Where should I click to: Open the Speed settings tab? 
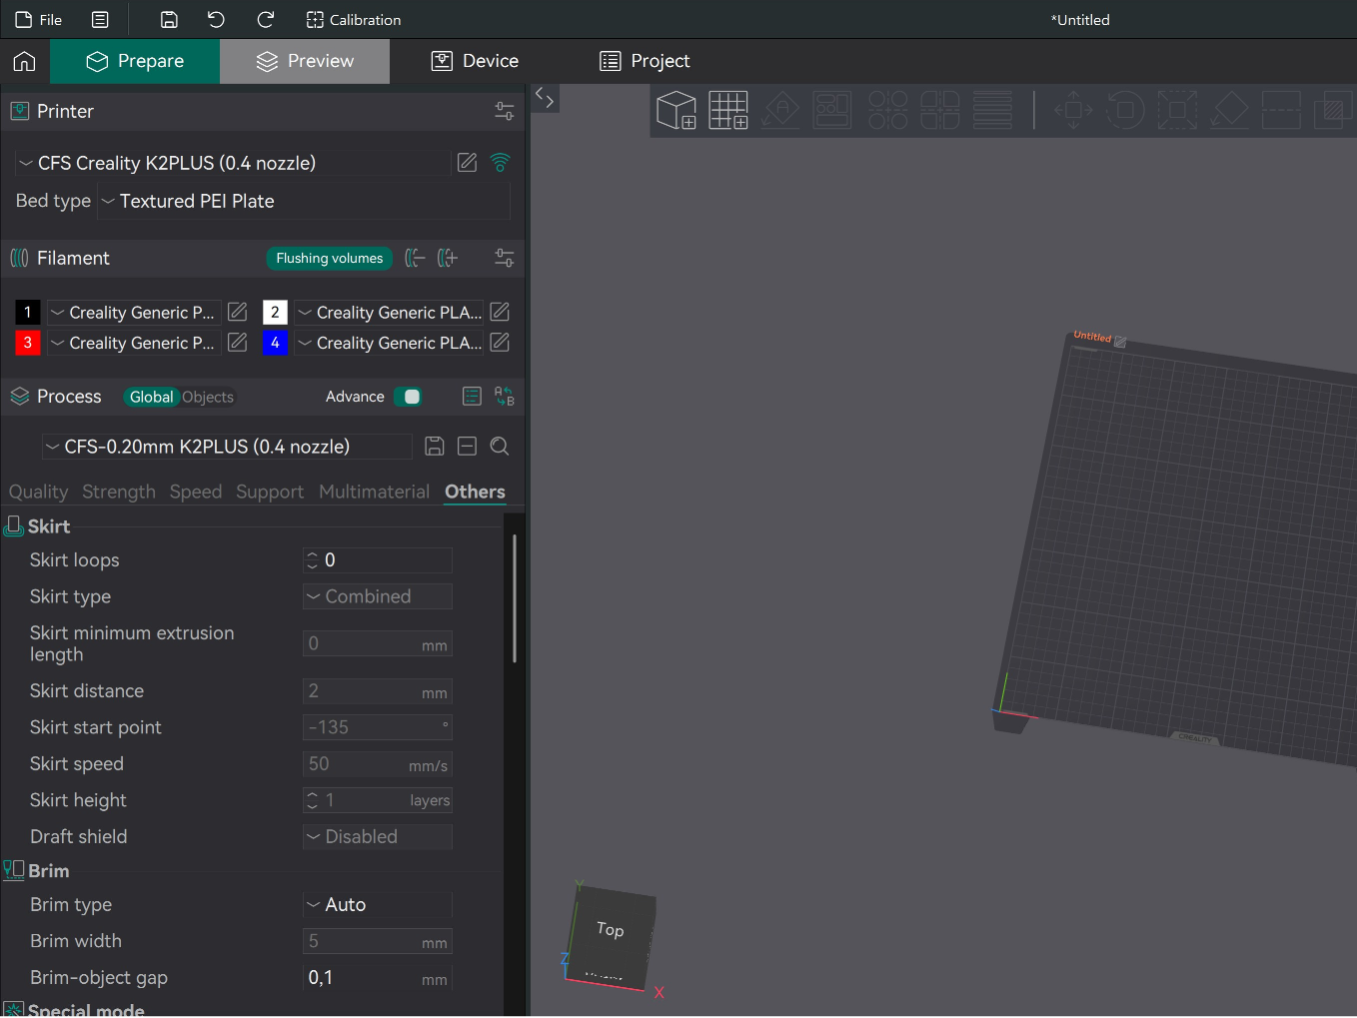[x=196, y=492]
